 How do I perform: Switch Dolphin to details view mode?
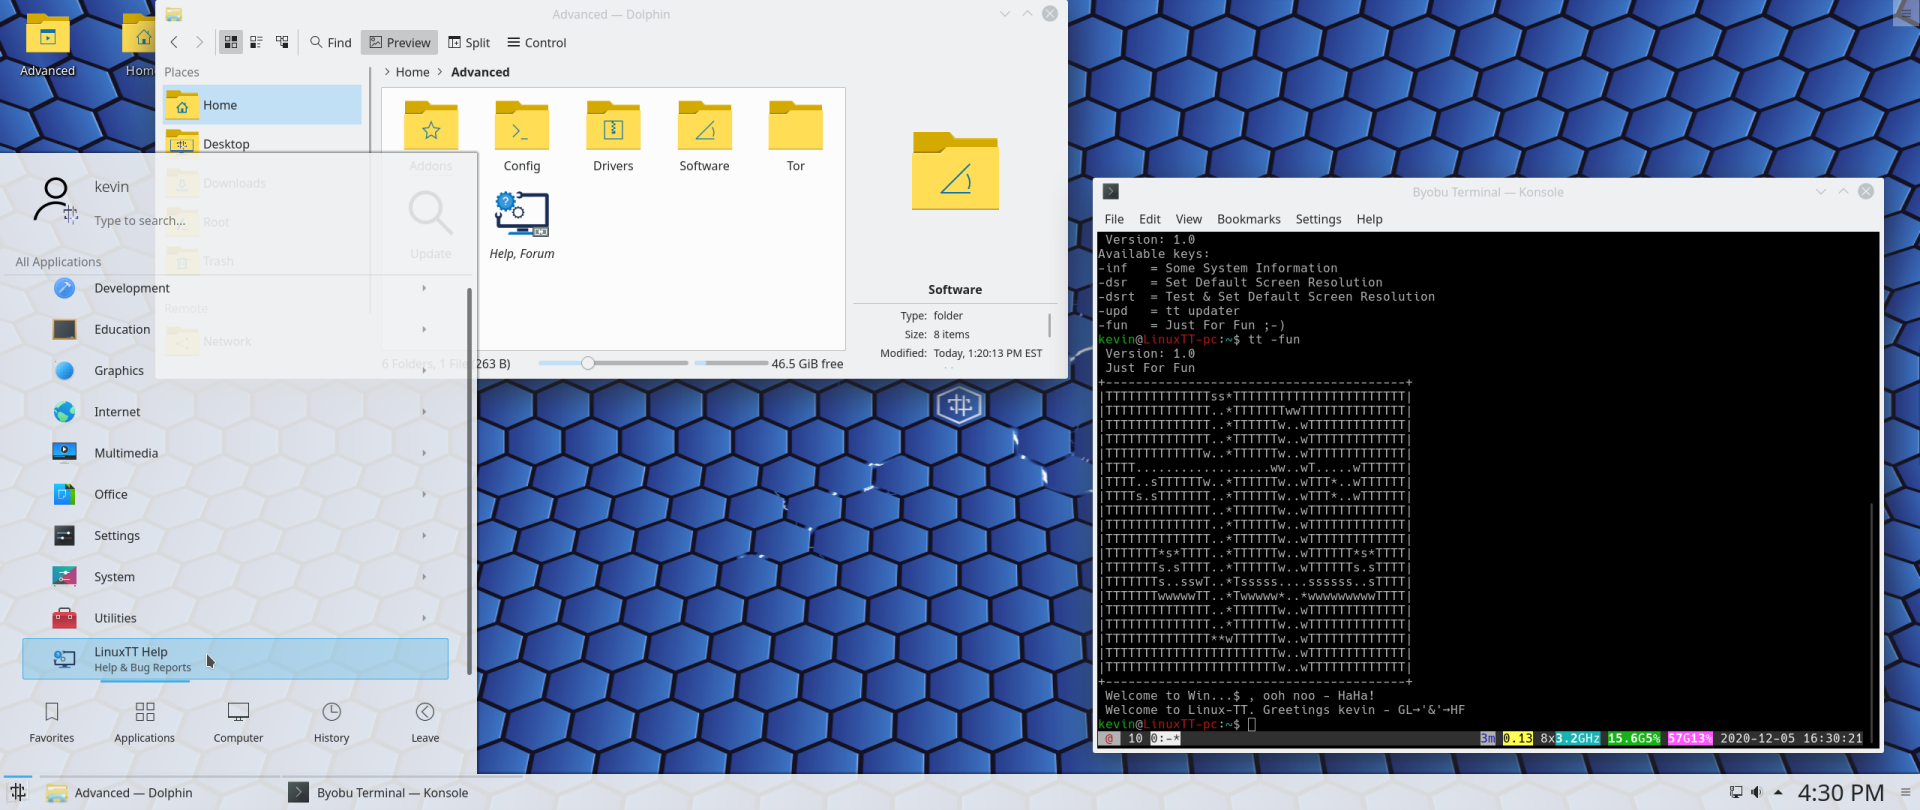pyautogui.click(x=282, y=42)
